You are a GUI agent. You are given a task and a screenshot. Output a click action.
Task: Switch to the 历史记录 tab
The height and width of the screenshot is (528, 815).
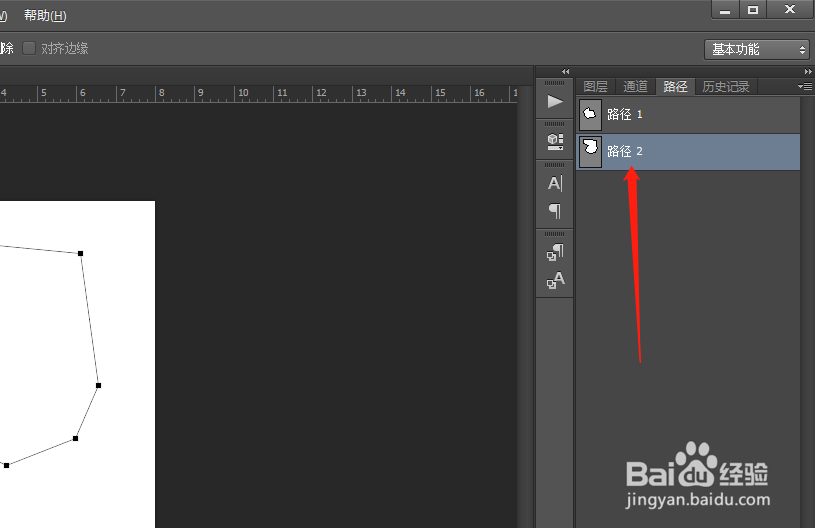pos(726,87)
